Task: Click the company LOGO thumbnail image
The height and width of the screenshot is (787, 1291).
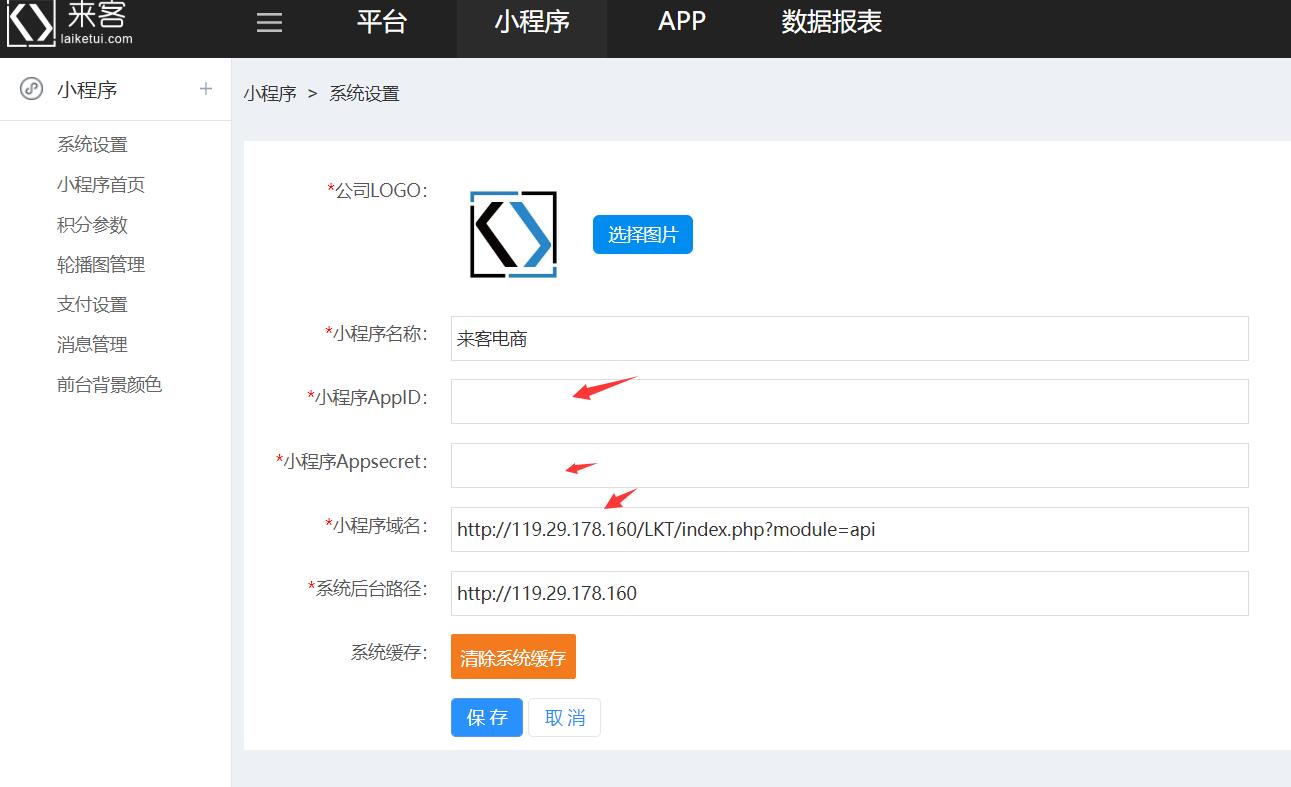Action: click(x=513, y=234)
